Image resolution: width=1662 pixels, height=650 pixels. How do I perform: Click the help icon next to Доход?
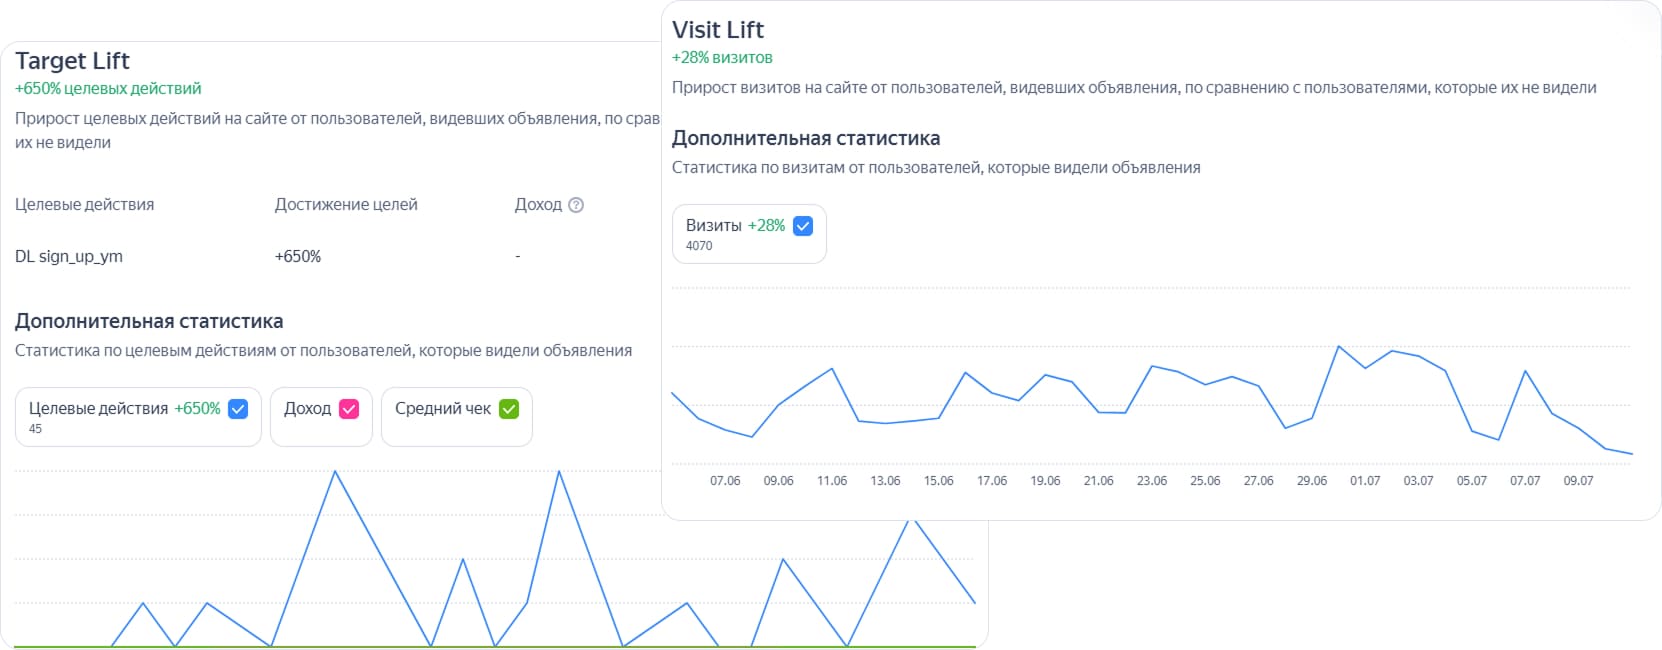tap(576, 205)
